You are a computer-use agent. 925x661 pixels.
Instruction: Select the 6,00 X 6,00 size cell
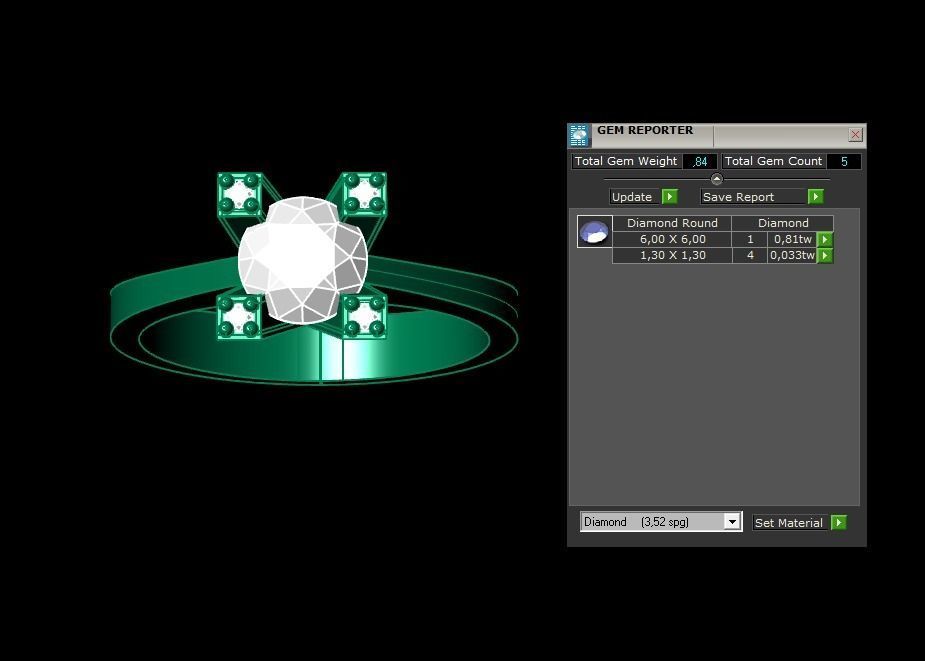click(672, 239)
